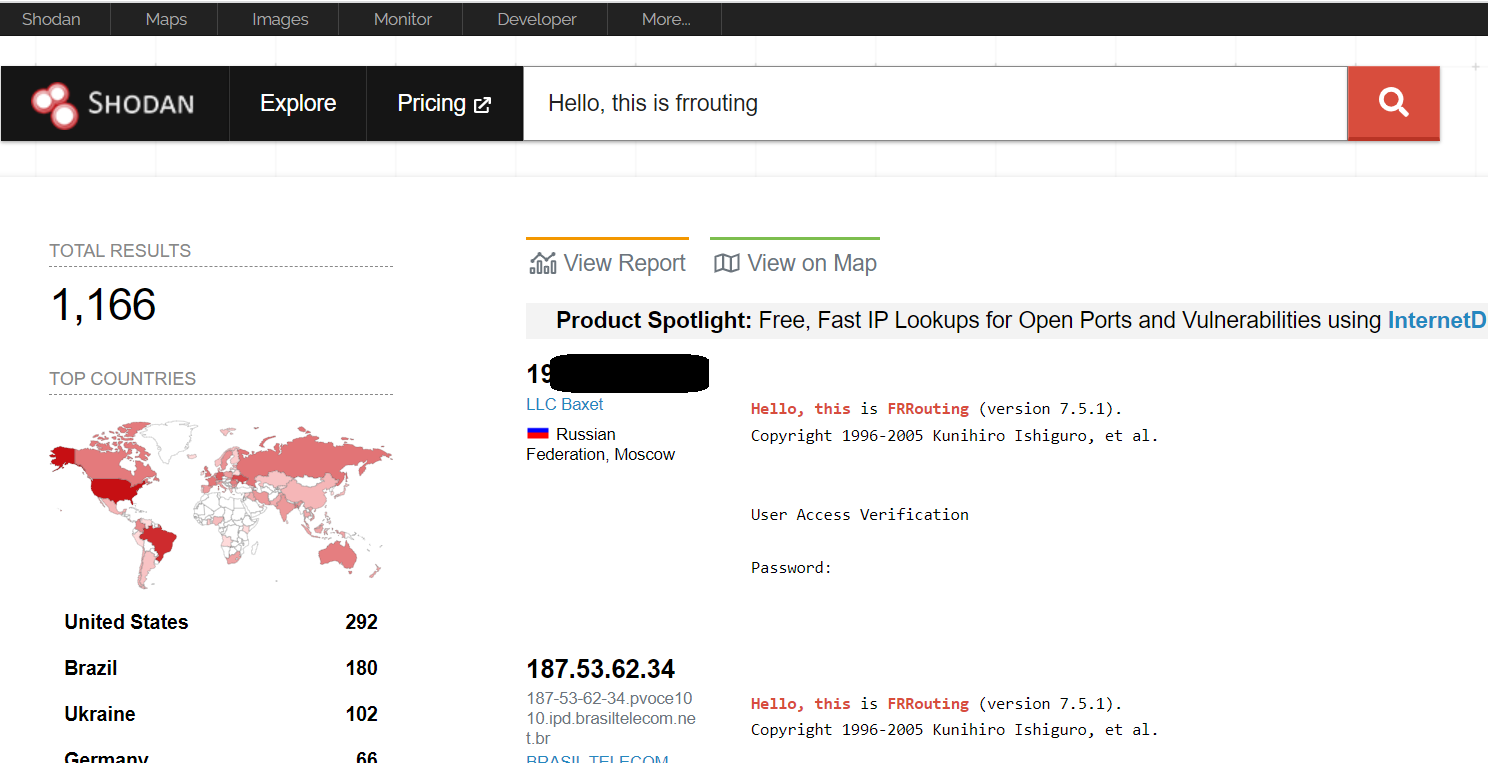Open the Explore page
This screenshot has height=763, width=1488.
point(298,104)
